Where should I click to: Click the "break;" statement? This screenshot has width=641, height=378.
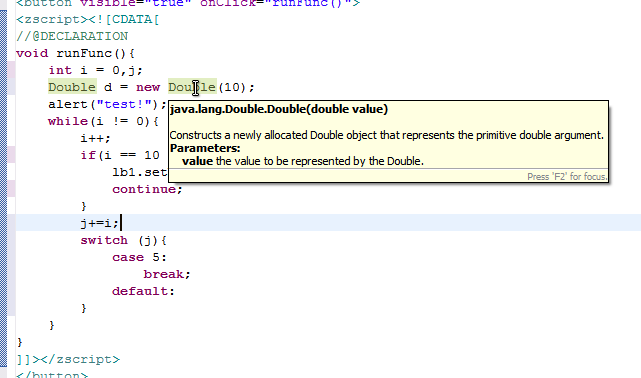[167, 274]
